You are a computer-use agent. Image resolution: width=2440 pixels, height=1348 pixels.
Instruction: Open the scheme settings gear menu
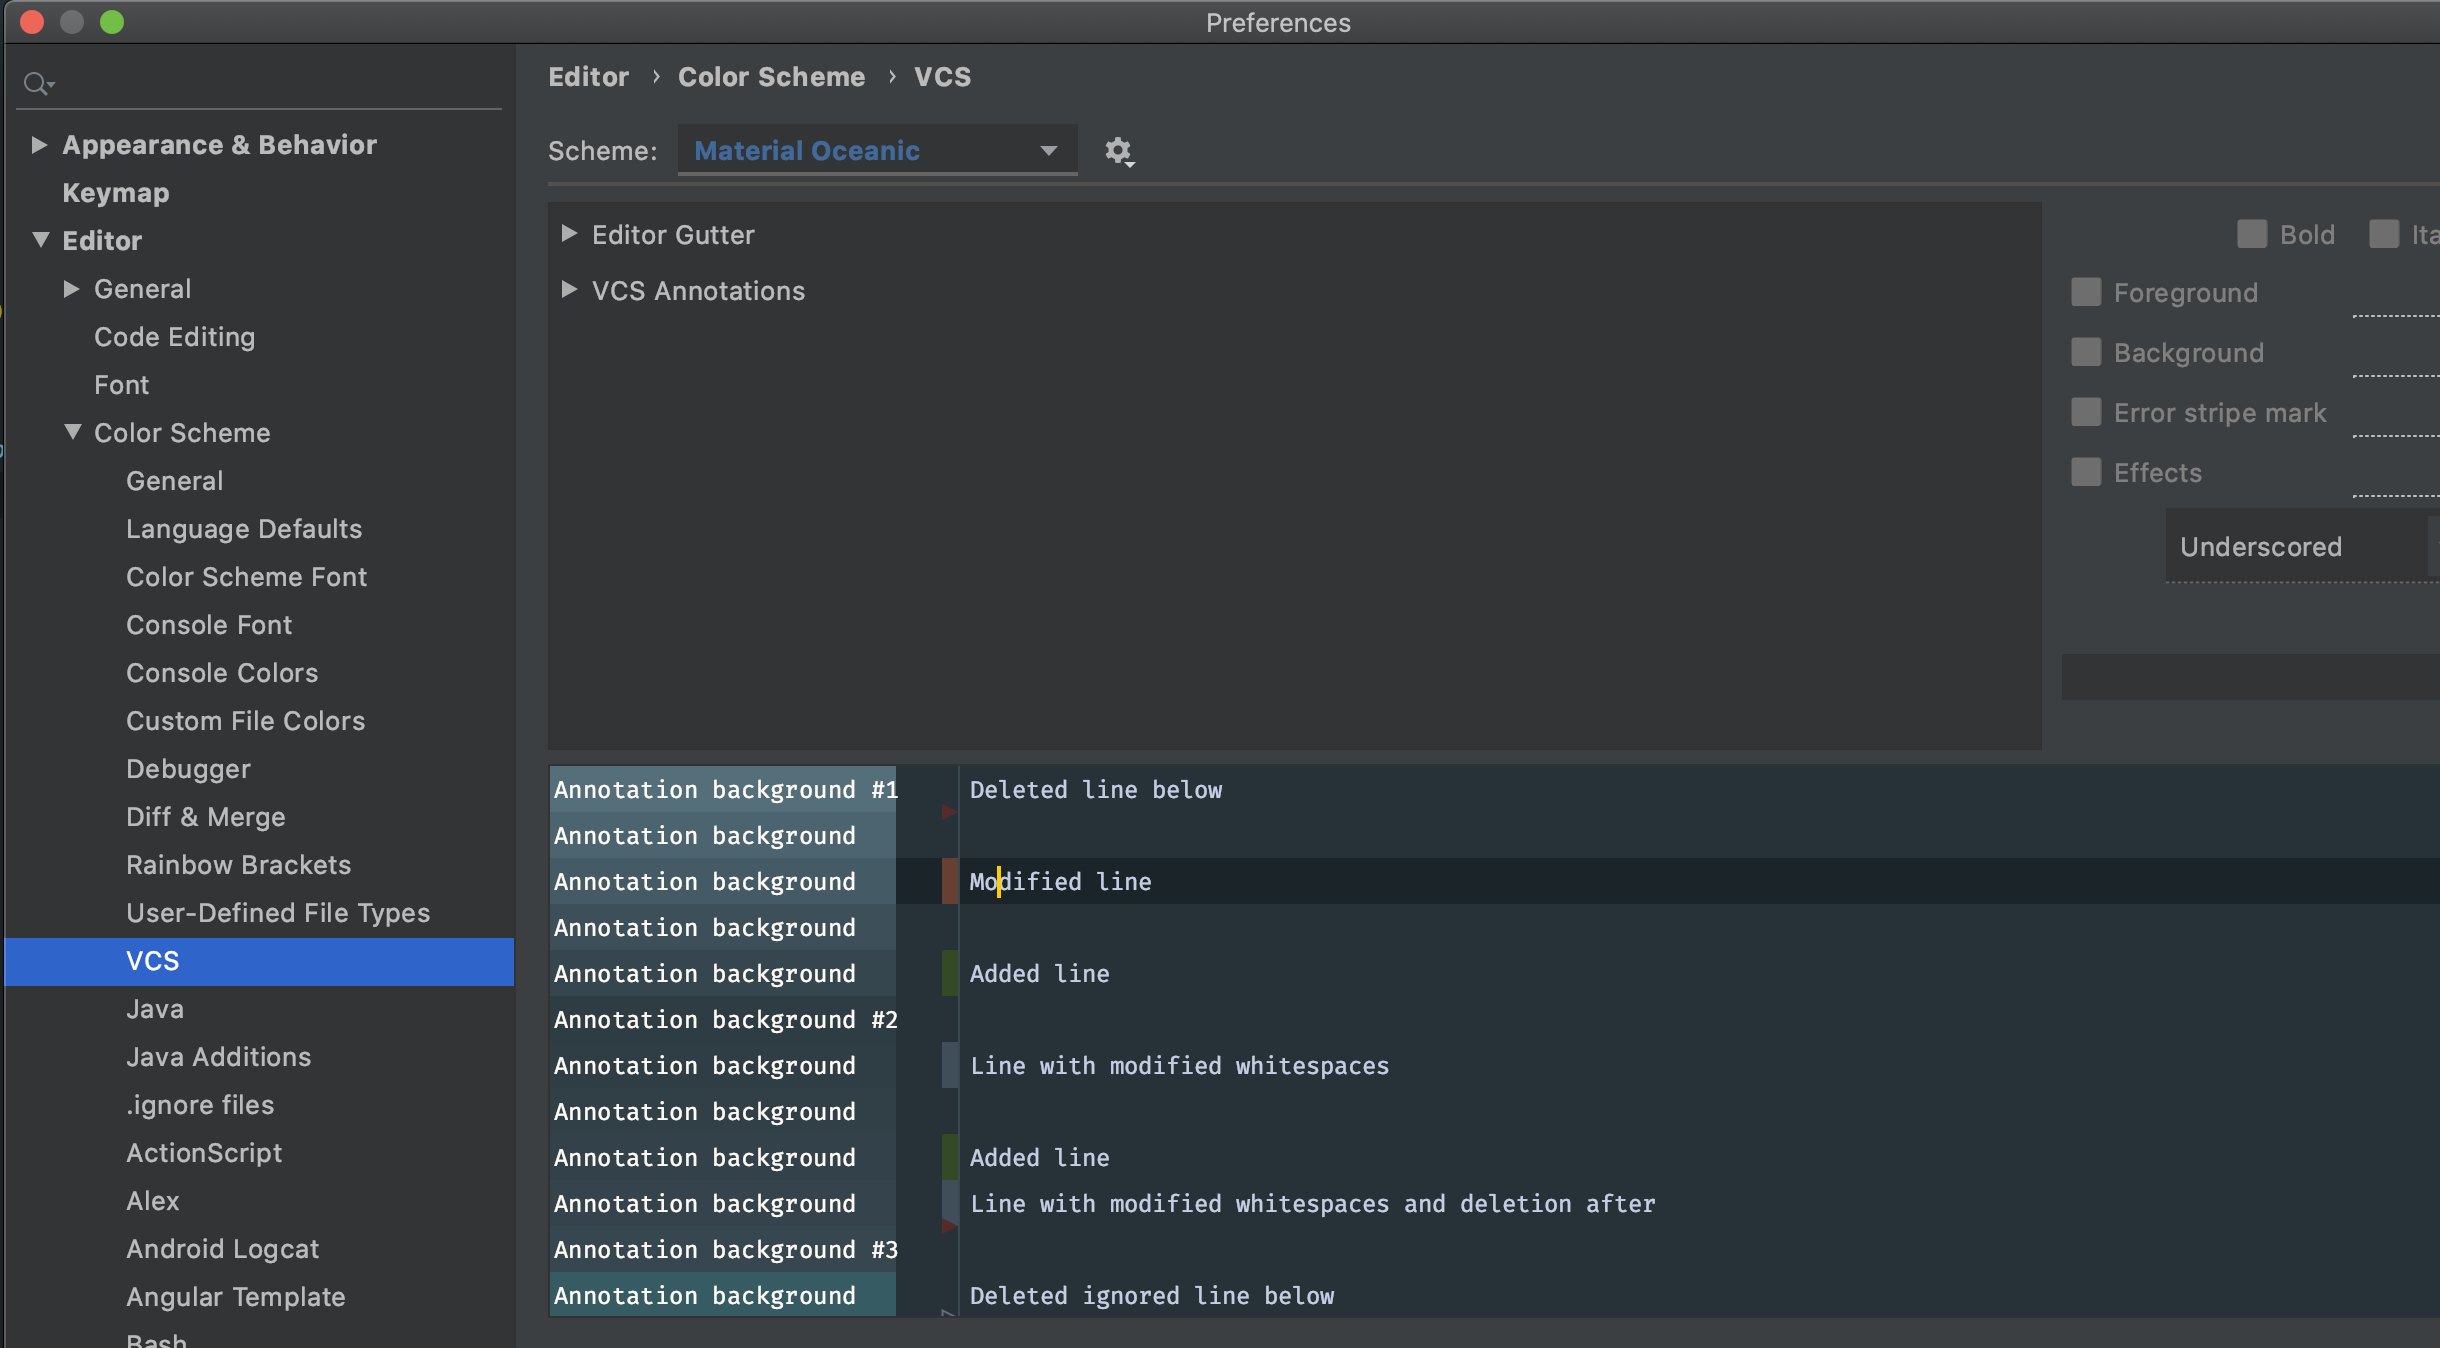1118,151
